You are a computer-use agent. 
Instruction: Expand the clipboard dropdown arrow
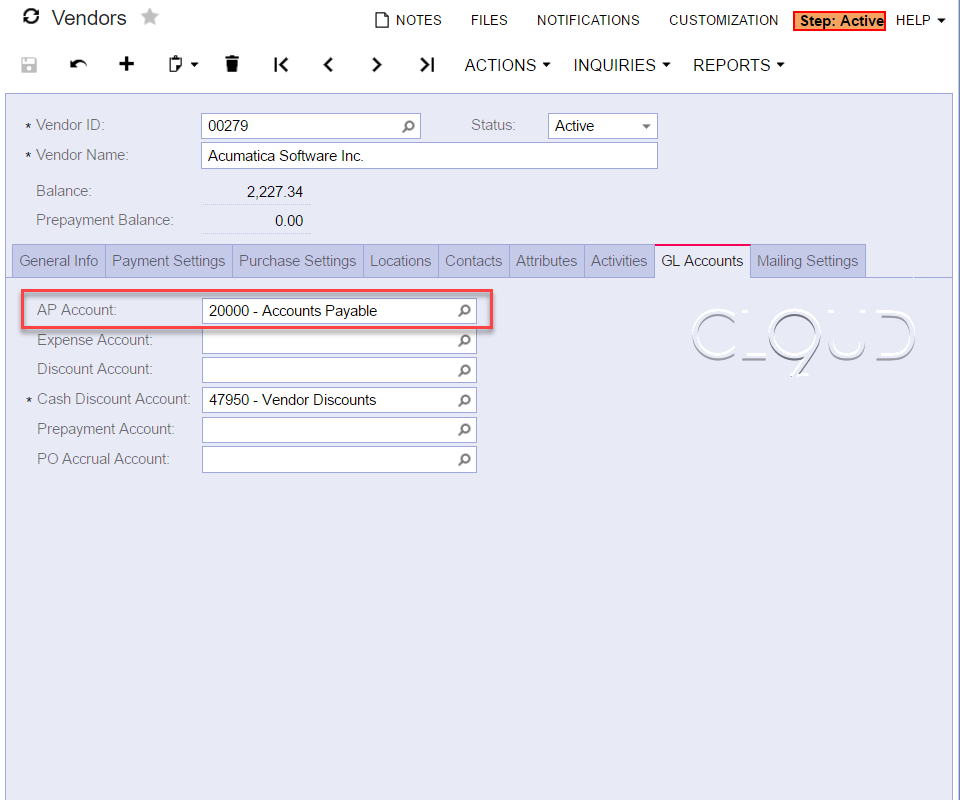(x=195, y=65)
